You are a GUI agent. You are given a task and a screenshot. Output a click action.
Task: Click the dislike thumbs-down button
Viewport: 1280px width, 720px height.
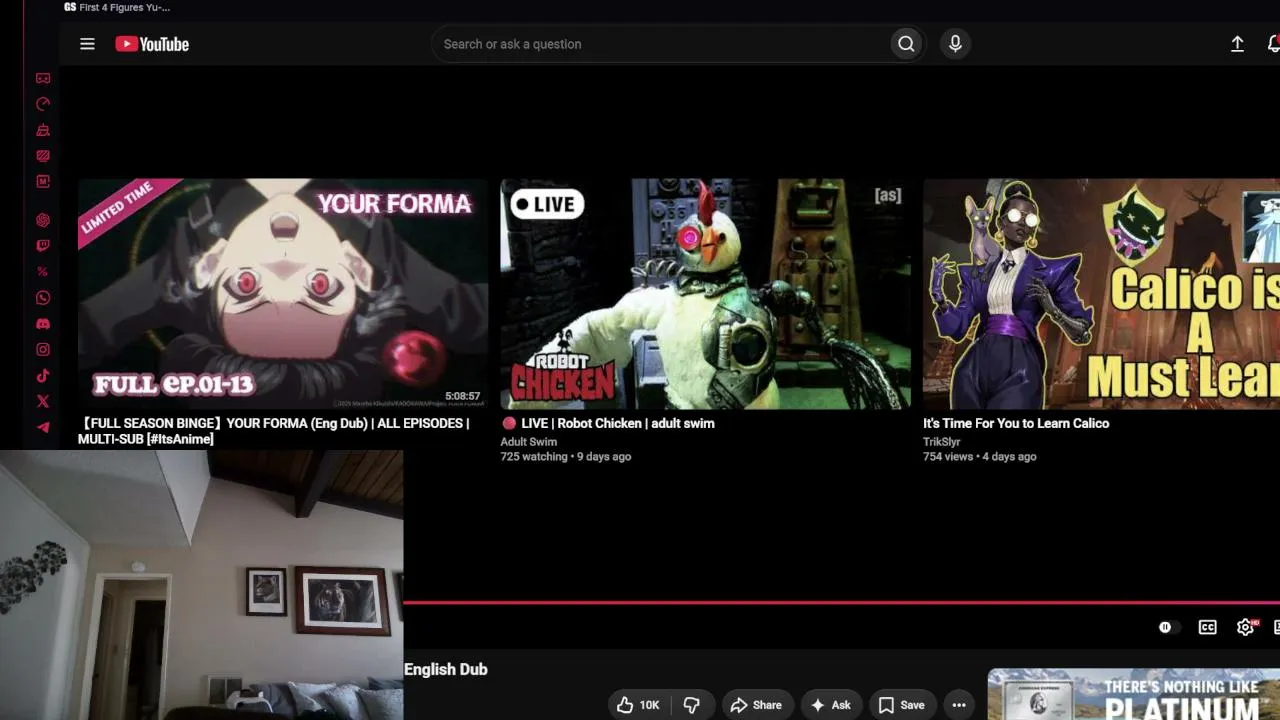(691, 705)
